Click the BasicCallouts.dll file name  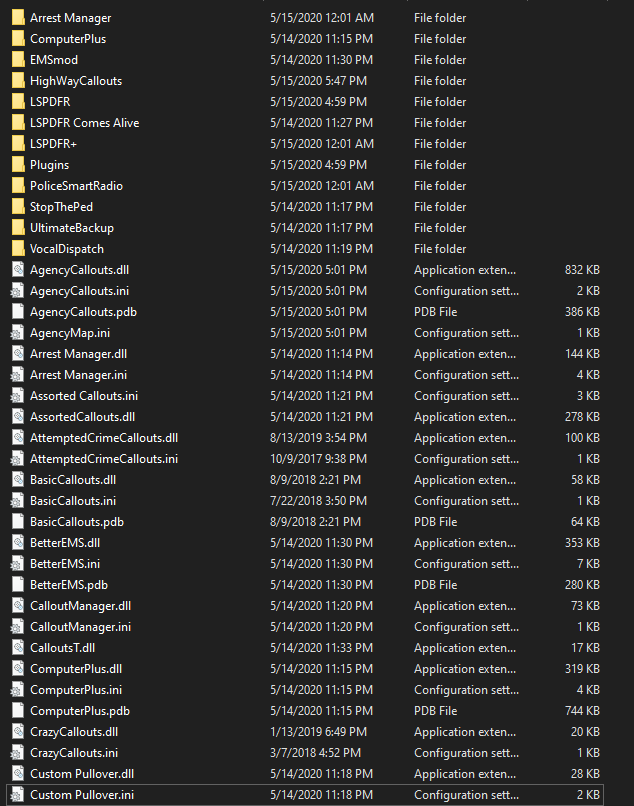click(x=73, y=480)
